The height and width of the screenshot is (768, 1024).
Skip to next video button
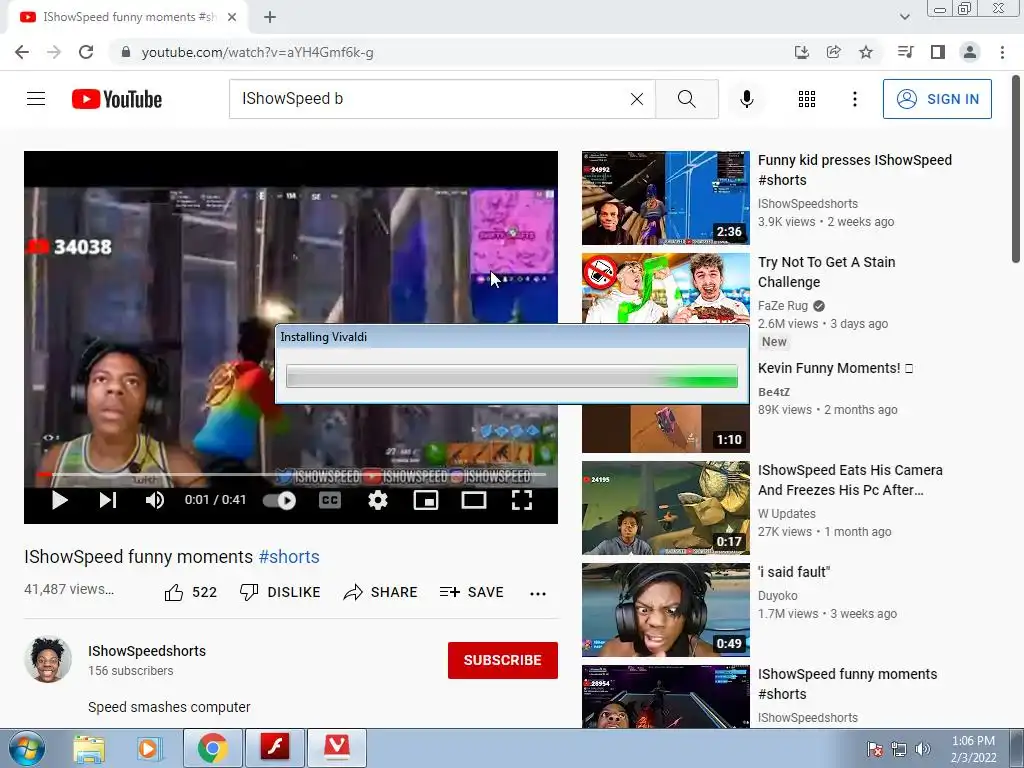(108, 500)
